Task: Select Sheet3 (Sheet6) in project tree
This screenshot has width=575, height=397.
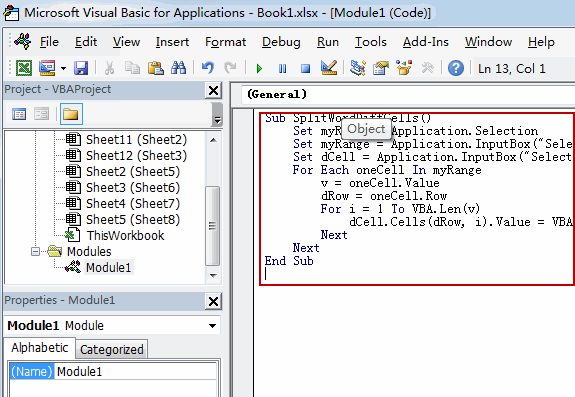Action: pos(133,187)
